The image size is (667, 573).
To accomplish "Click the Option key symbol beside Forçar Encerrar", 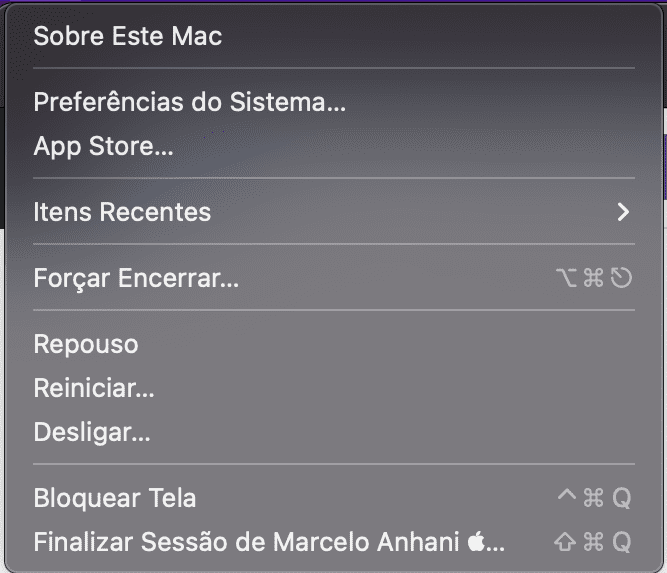I will point(566,278).
